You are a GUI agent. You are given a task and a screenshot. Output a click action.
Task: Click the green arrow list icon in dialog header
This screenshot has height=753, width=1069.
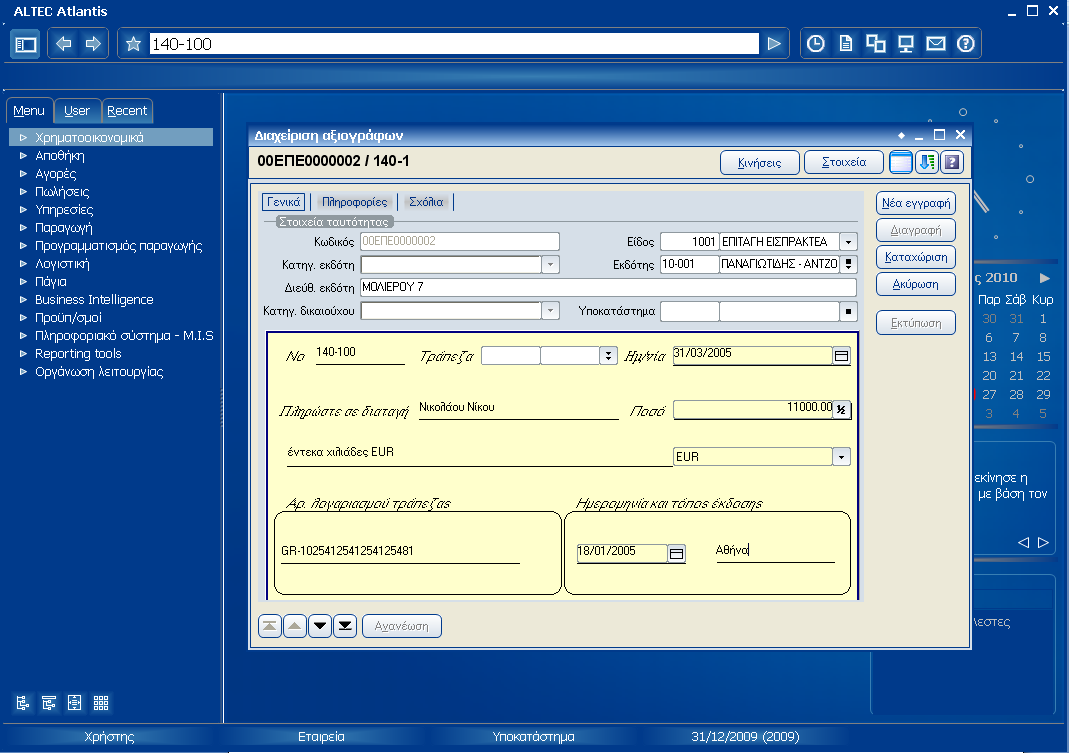927,162
